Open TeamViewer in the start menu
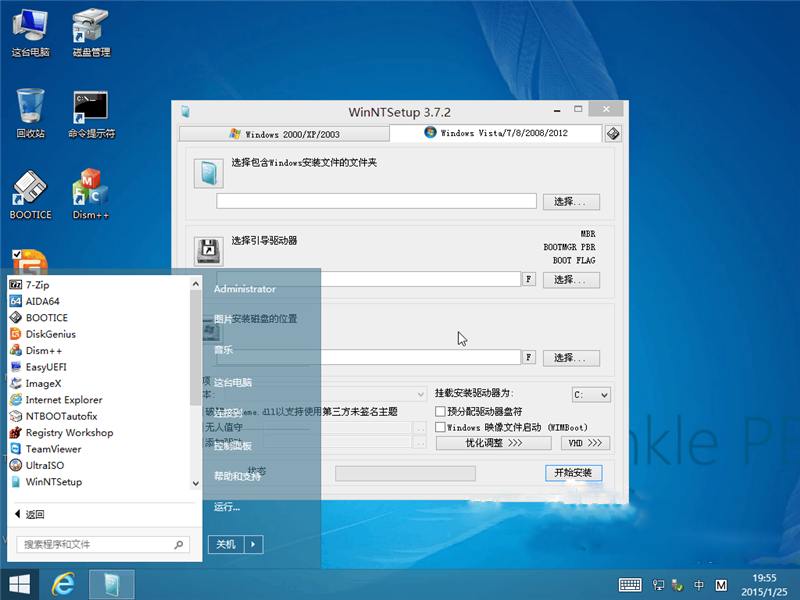 [53, 449]
